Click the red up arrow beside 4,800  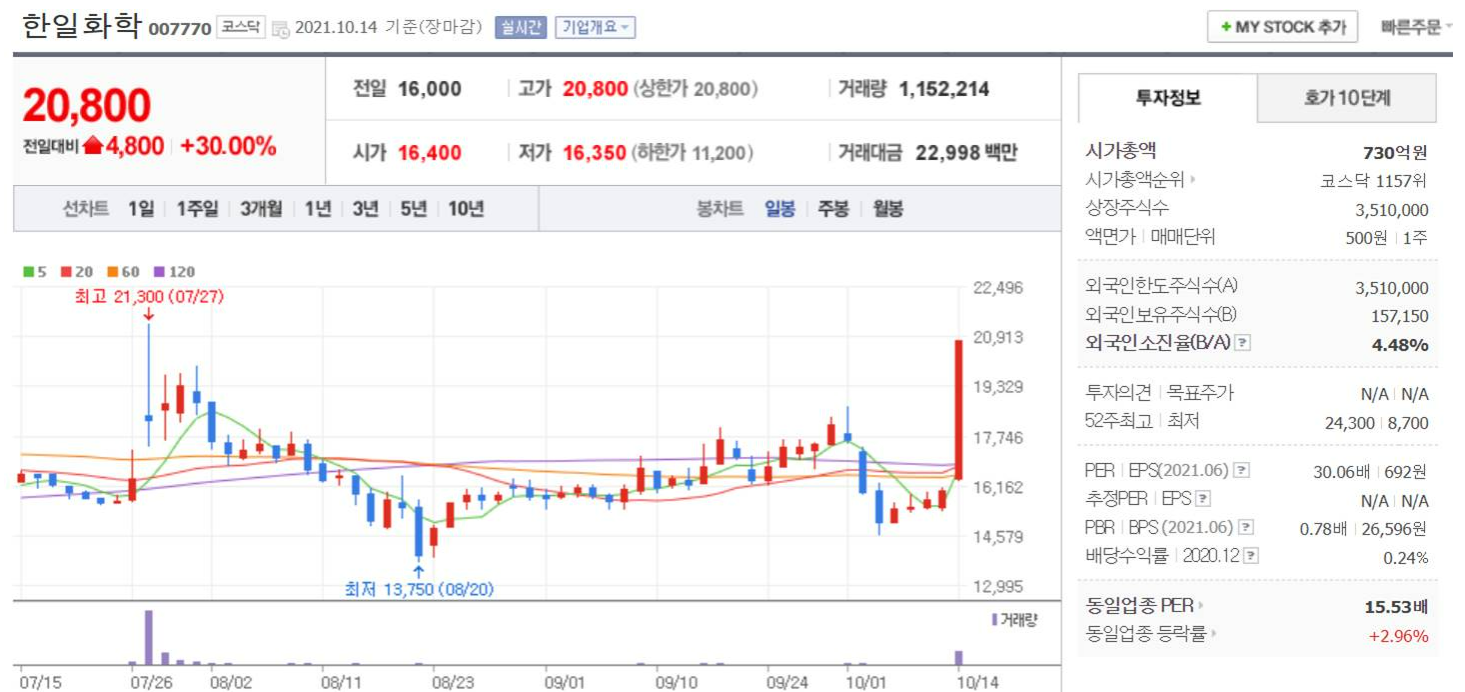[x=92, y=146]
